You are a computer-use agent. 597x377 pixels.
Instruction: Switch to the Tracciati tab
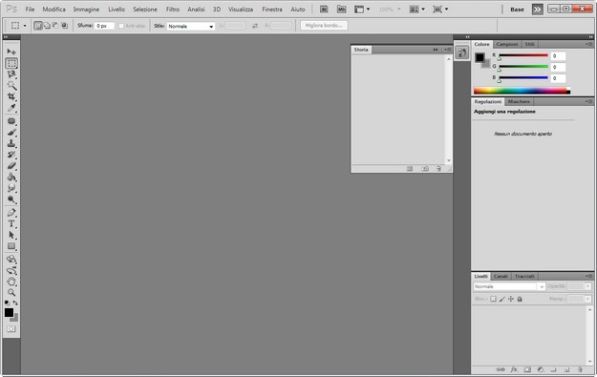pos(525,276)
